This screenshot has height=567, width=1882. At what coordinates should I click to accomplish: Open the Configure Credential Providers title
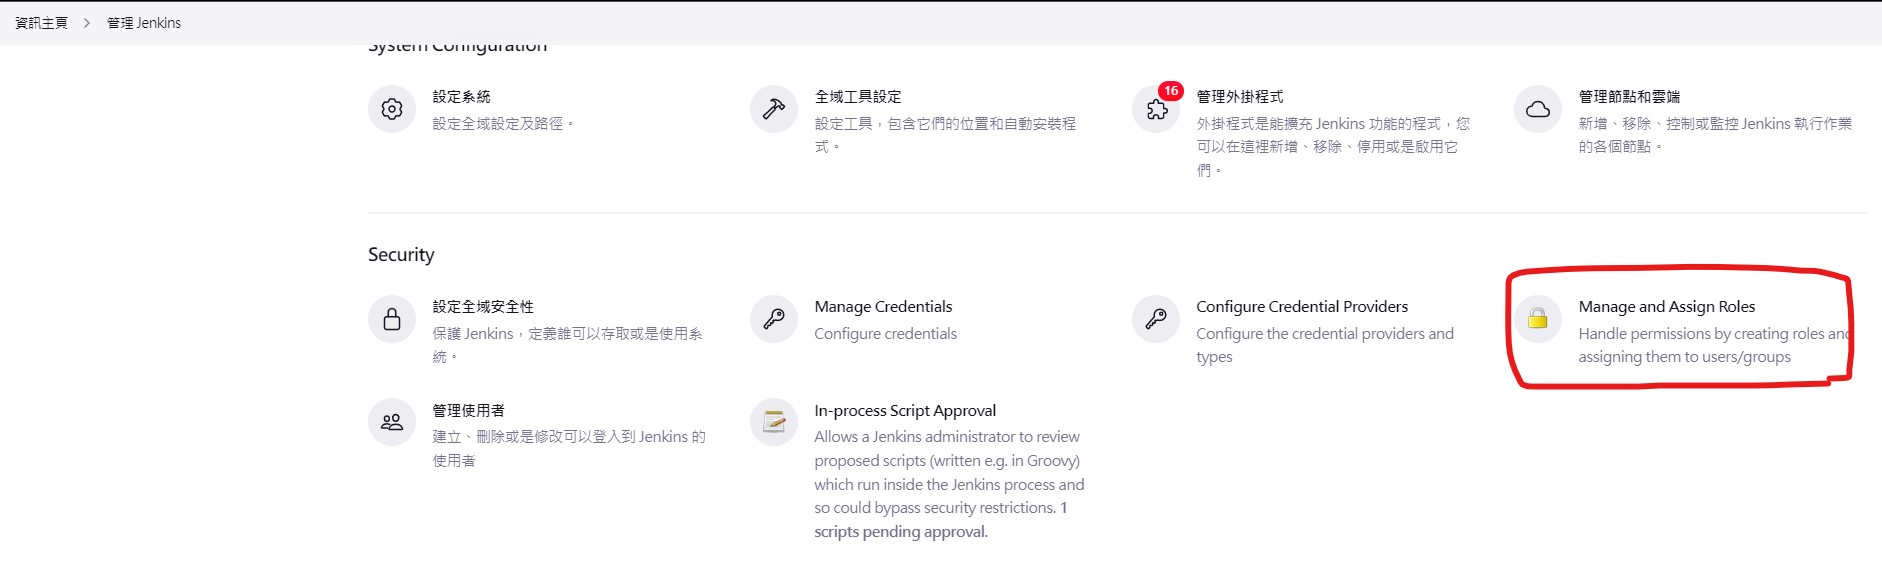(x=1302, y=307)
